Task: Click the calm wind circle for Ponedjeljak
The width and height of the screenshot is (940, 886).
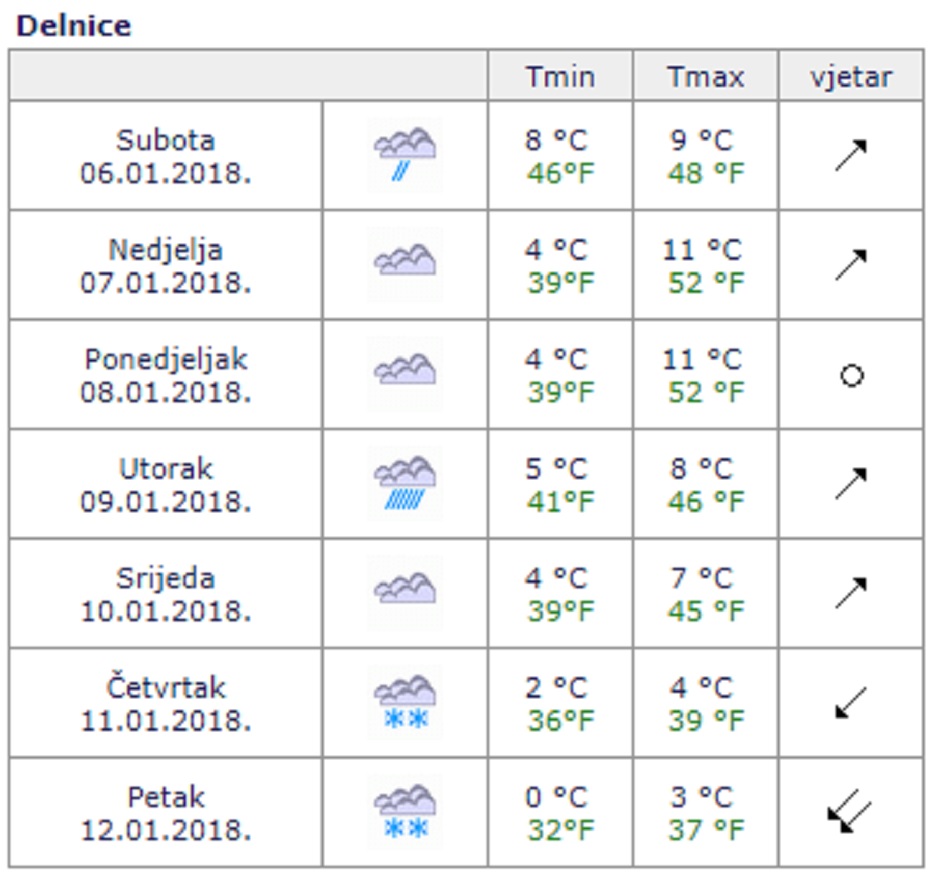Action: (851, 376)
